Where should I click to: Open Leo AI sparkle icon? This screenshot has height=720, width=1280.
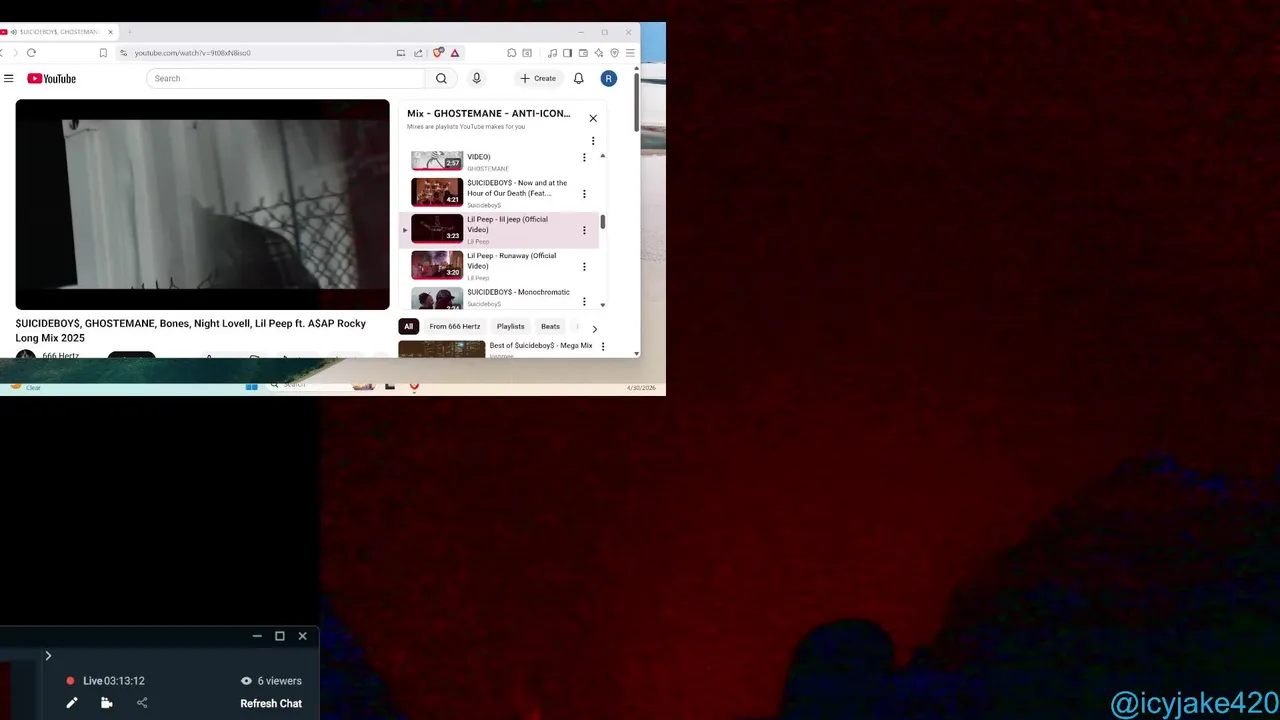tap(599, 52)
